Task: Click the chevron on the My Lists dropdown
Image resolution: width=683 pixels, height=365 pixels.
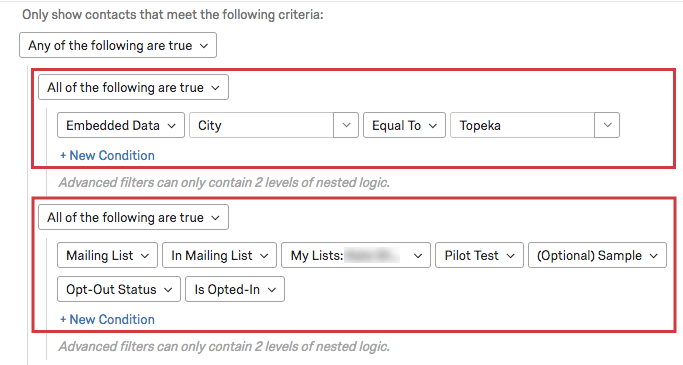Action: [x=418, y=256]
